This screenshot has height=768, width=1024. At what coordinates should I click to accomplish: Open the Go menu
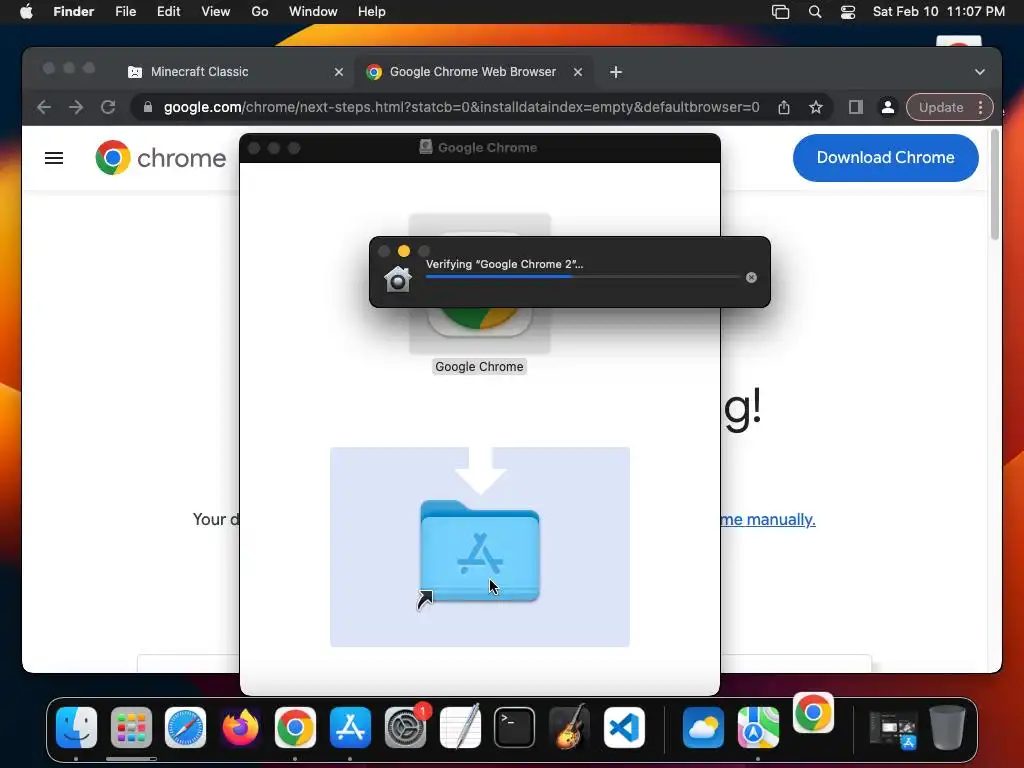point(260,12)
